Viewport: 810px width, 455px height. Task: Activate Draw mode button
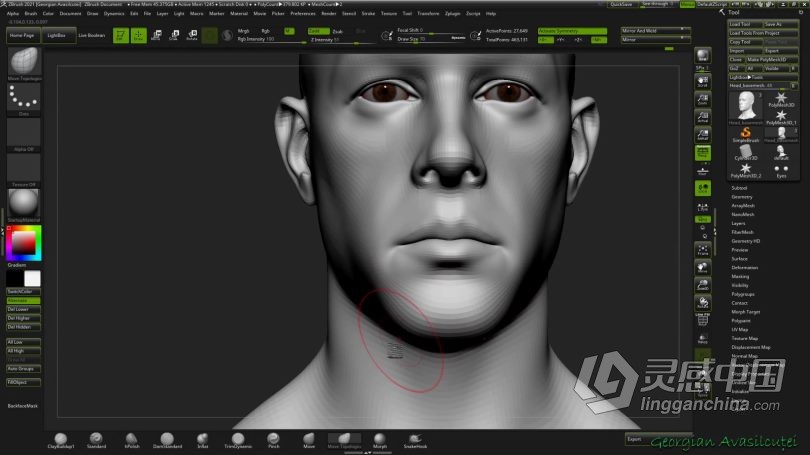click(x=138, y=35)
